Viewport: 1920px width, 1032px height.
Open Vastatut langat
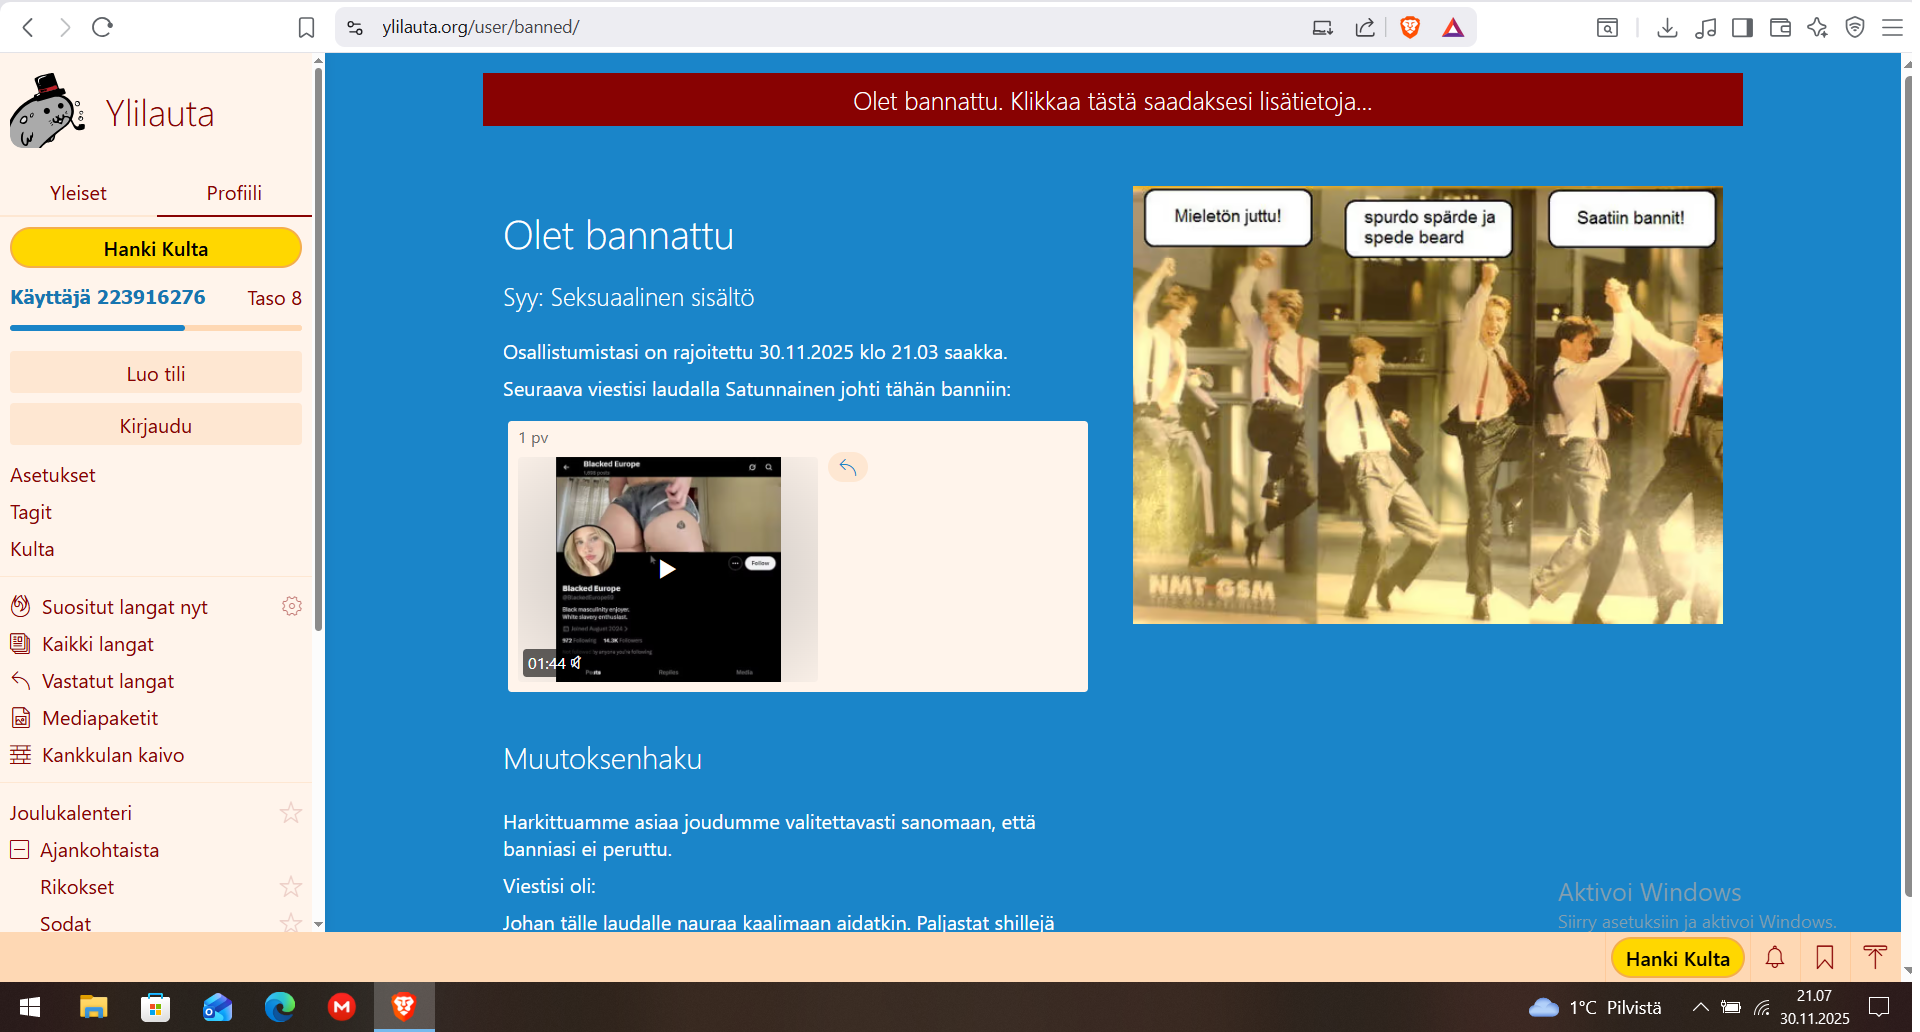tap(108, 681)
